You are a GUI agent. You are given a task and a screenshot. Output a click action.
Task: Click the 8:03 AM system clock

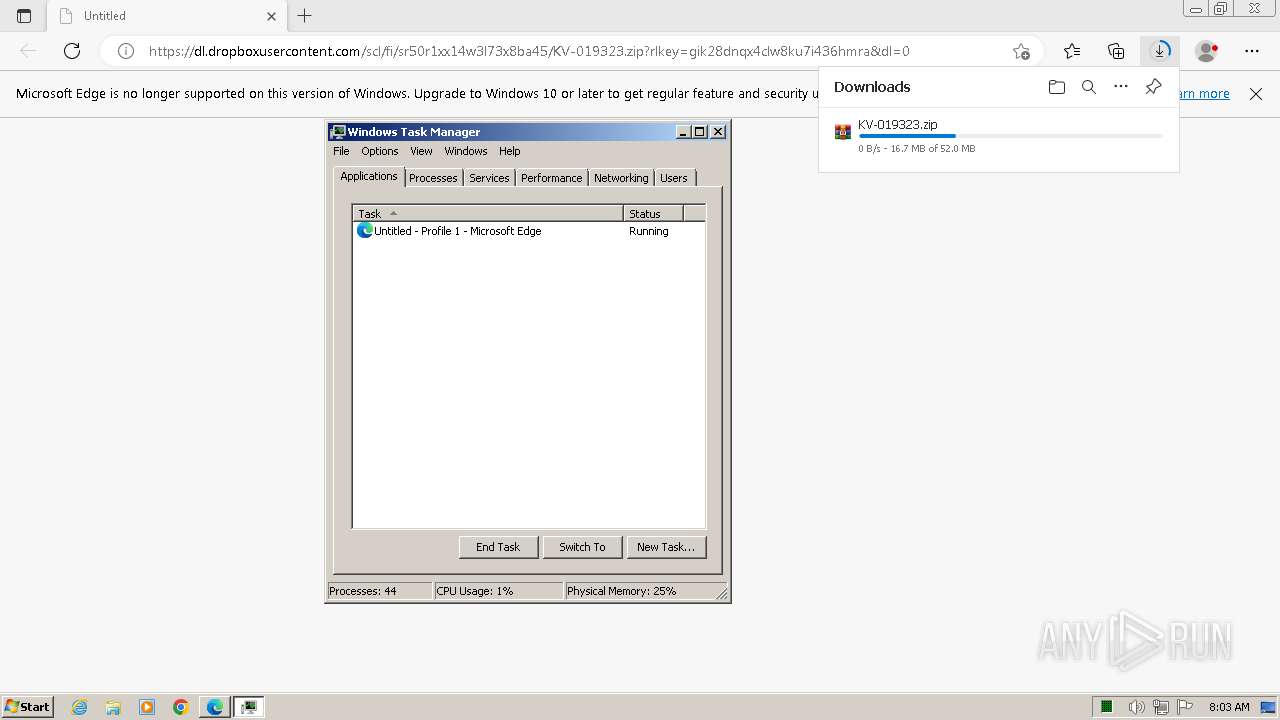click(1229, 707)
